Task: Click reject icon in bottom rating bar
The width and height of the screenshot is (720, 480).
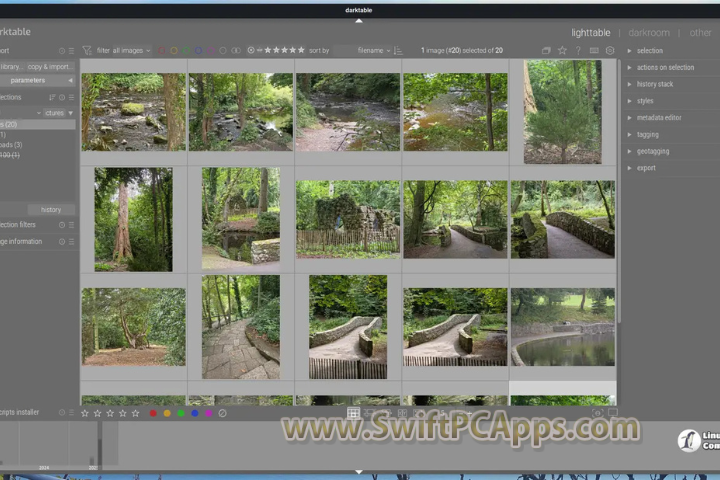Action: 222,413
